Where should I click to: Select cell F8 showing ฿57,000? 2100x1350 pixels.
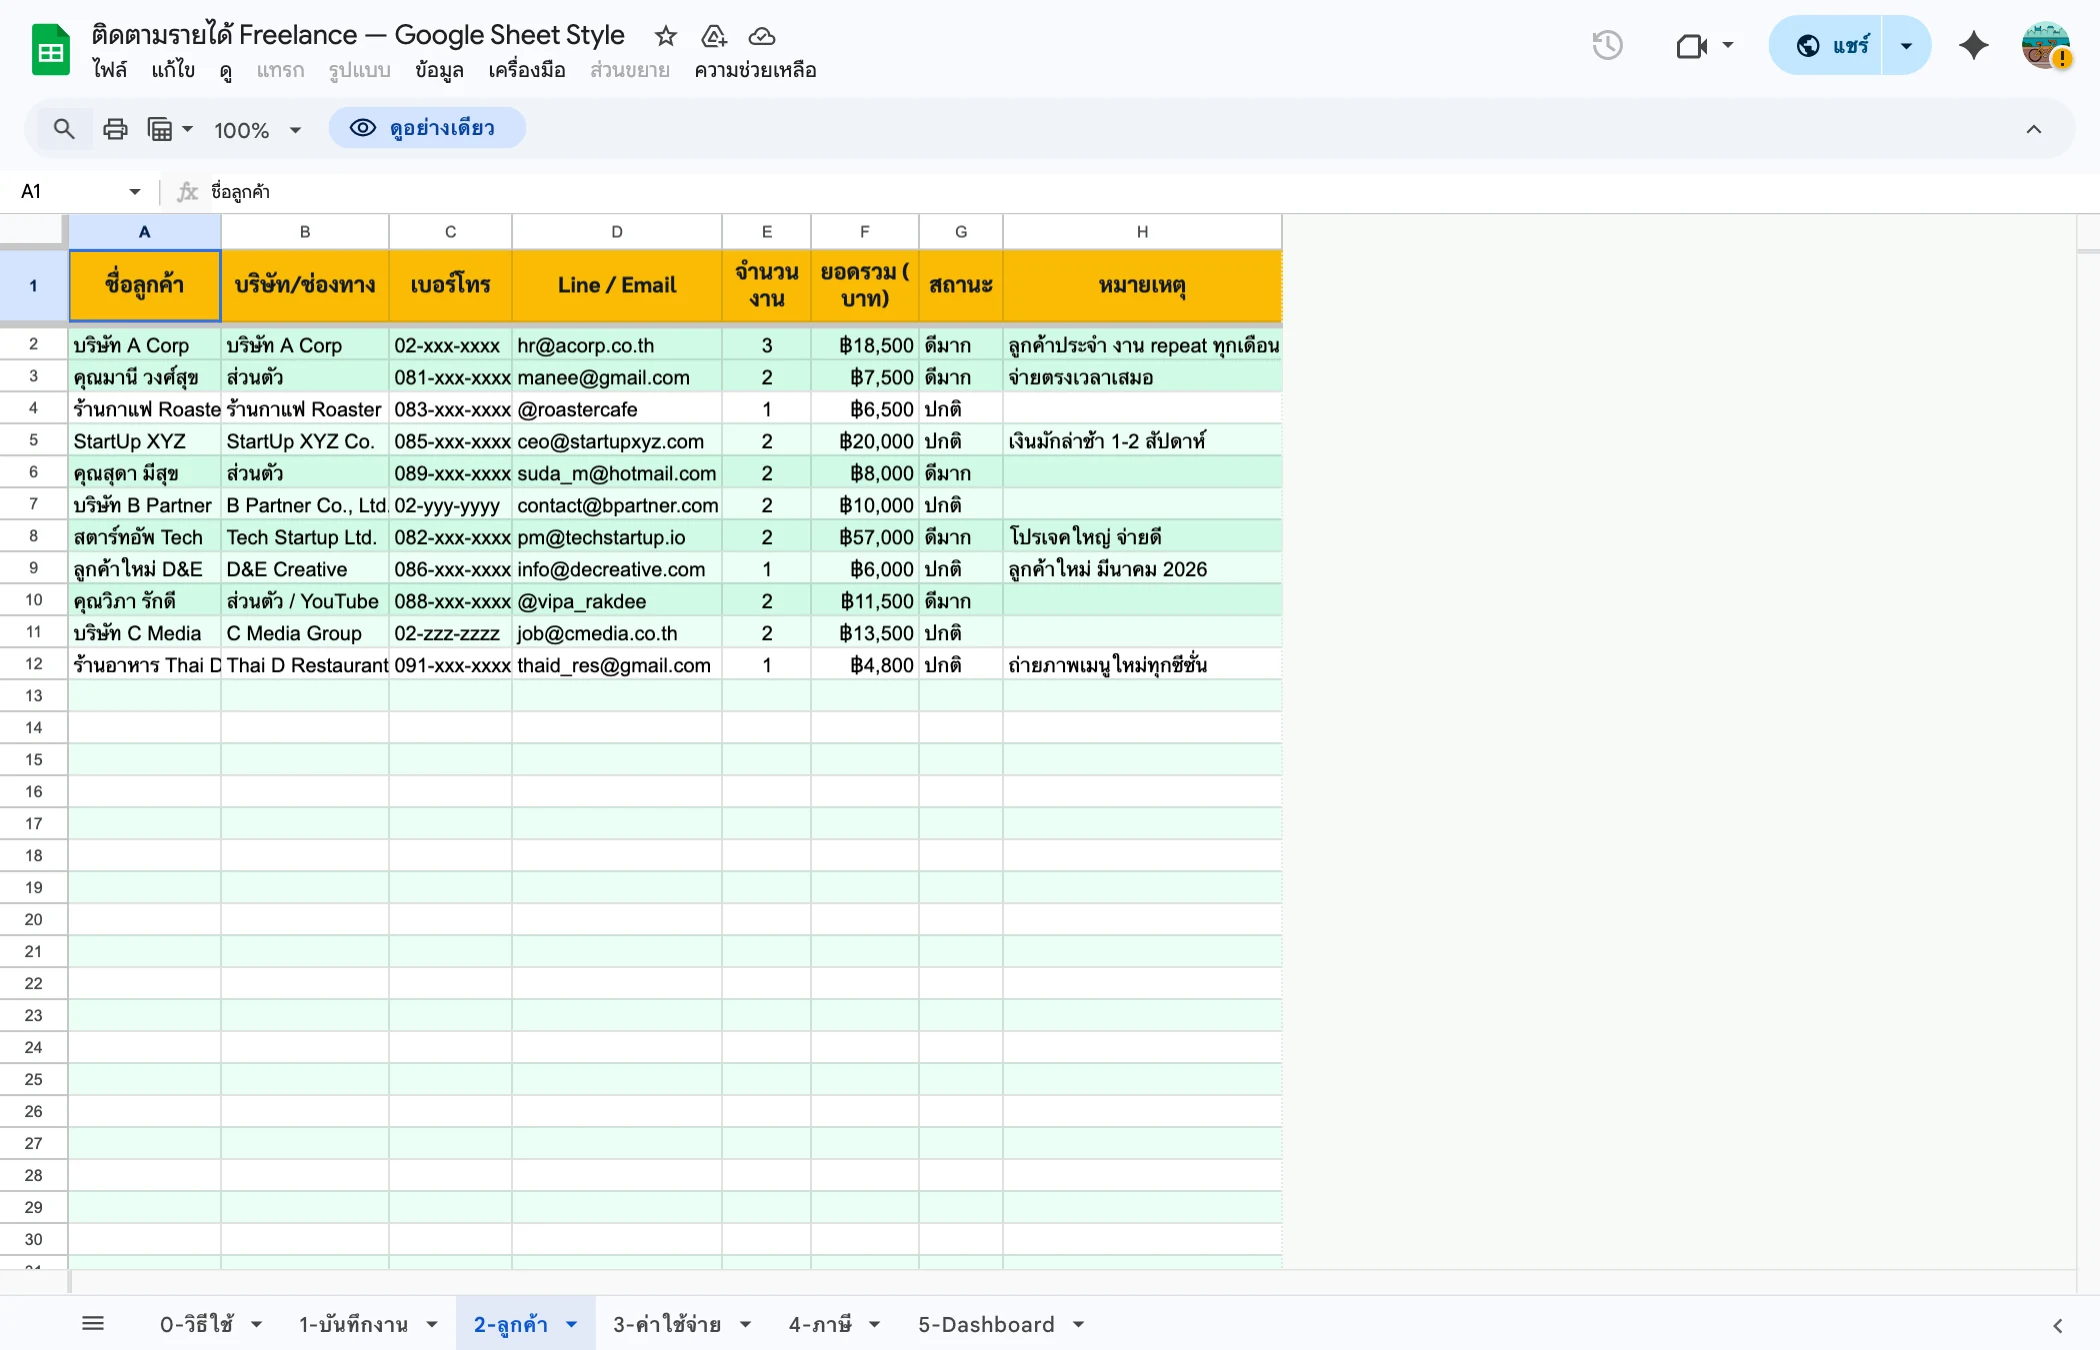865,537
